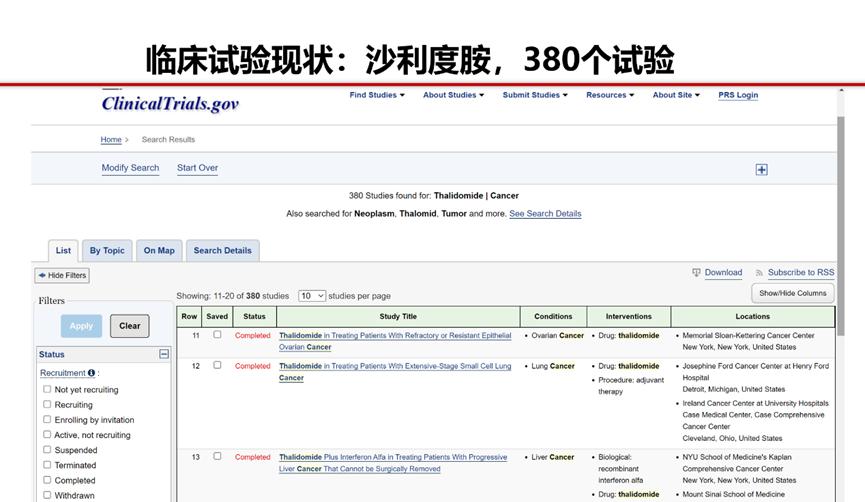Image resolution: width=865 pixels, height=502 pixels.
Task: Click 'Josephine Ford Cancer Center' location text
Action: (756, 372)
